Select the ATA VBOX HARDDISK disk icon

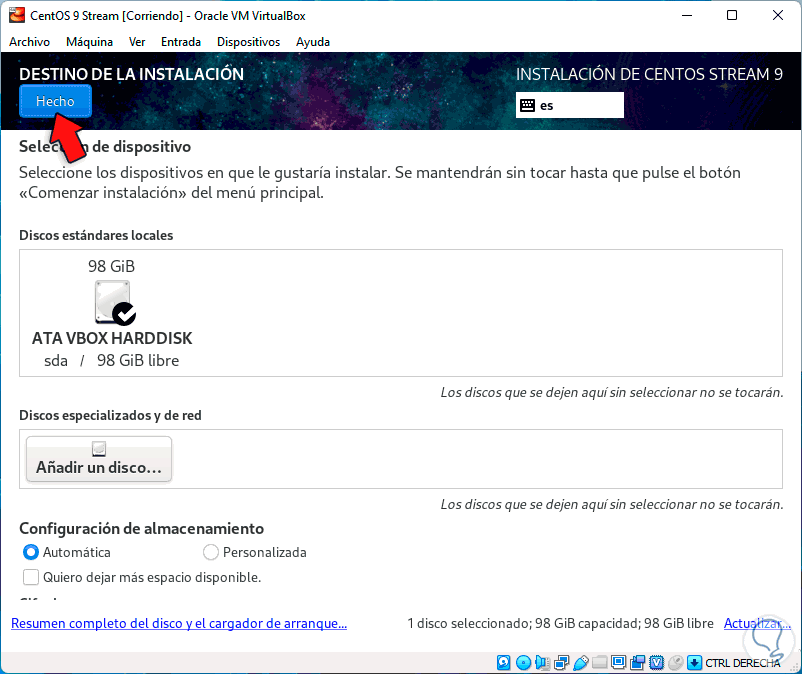tap(115, 303)
